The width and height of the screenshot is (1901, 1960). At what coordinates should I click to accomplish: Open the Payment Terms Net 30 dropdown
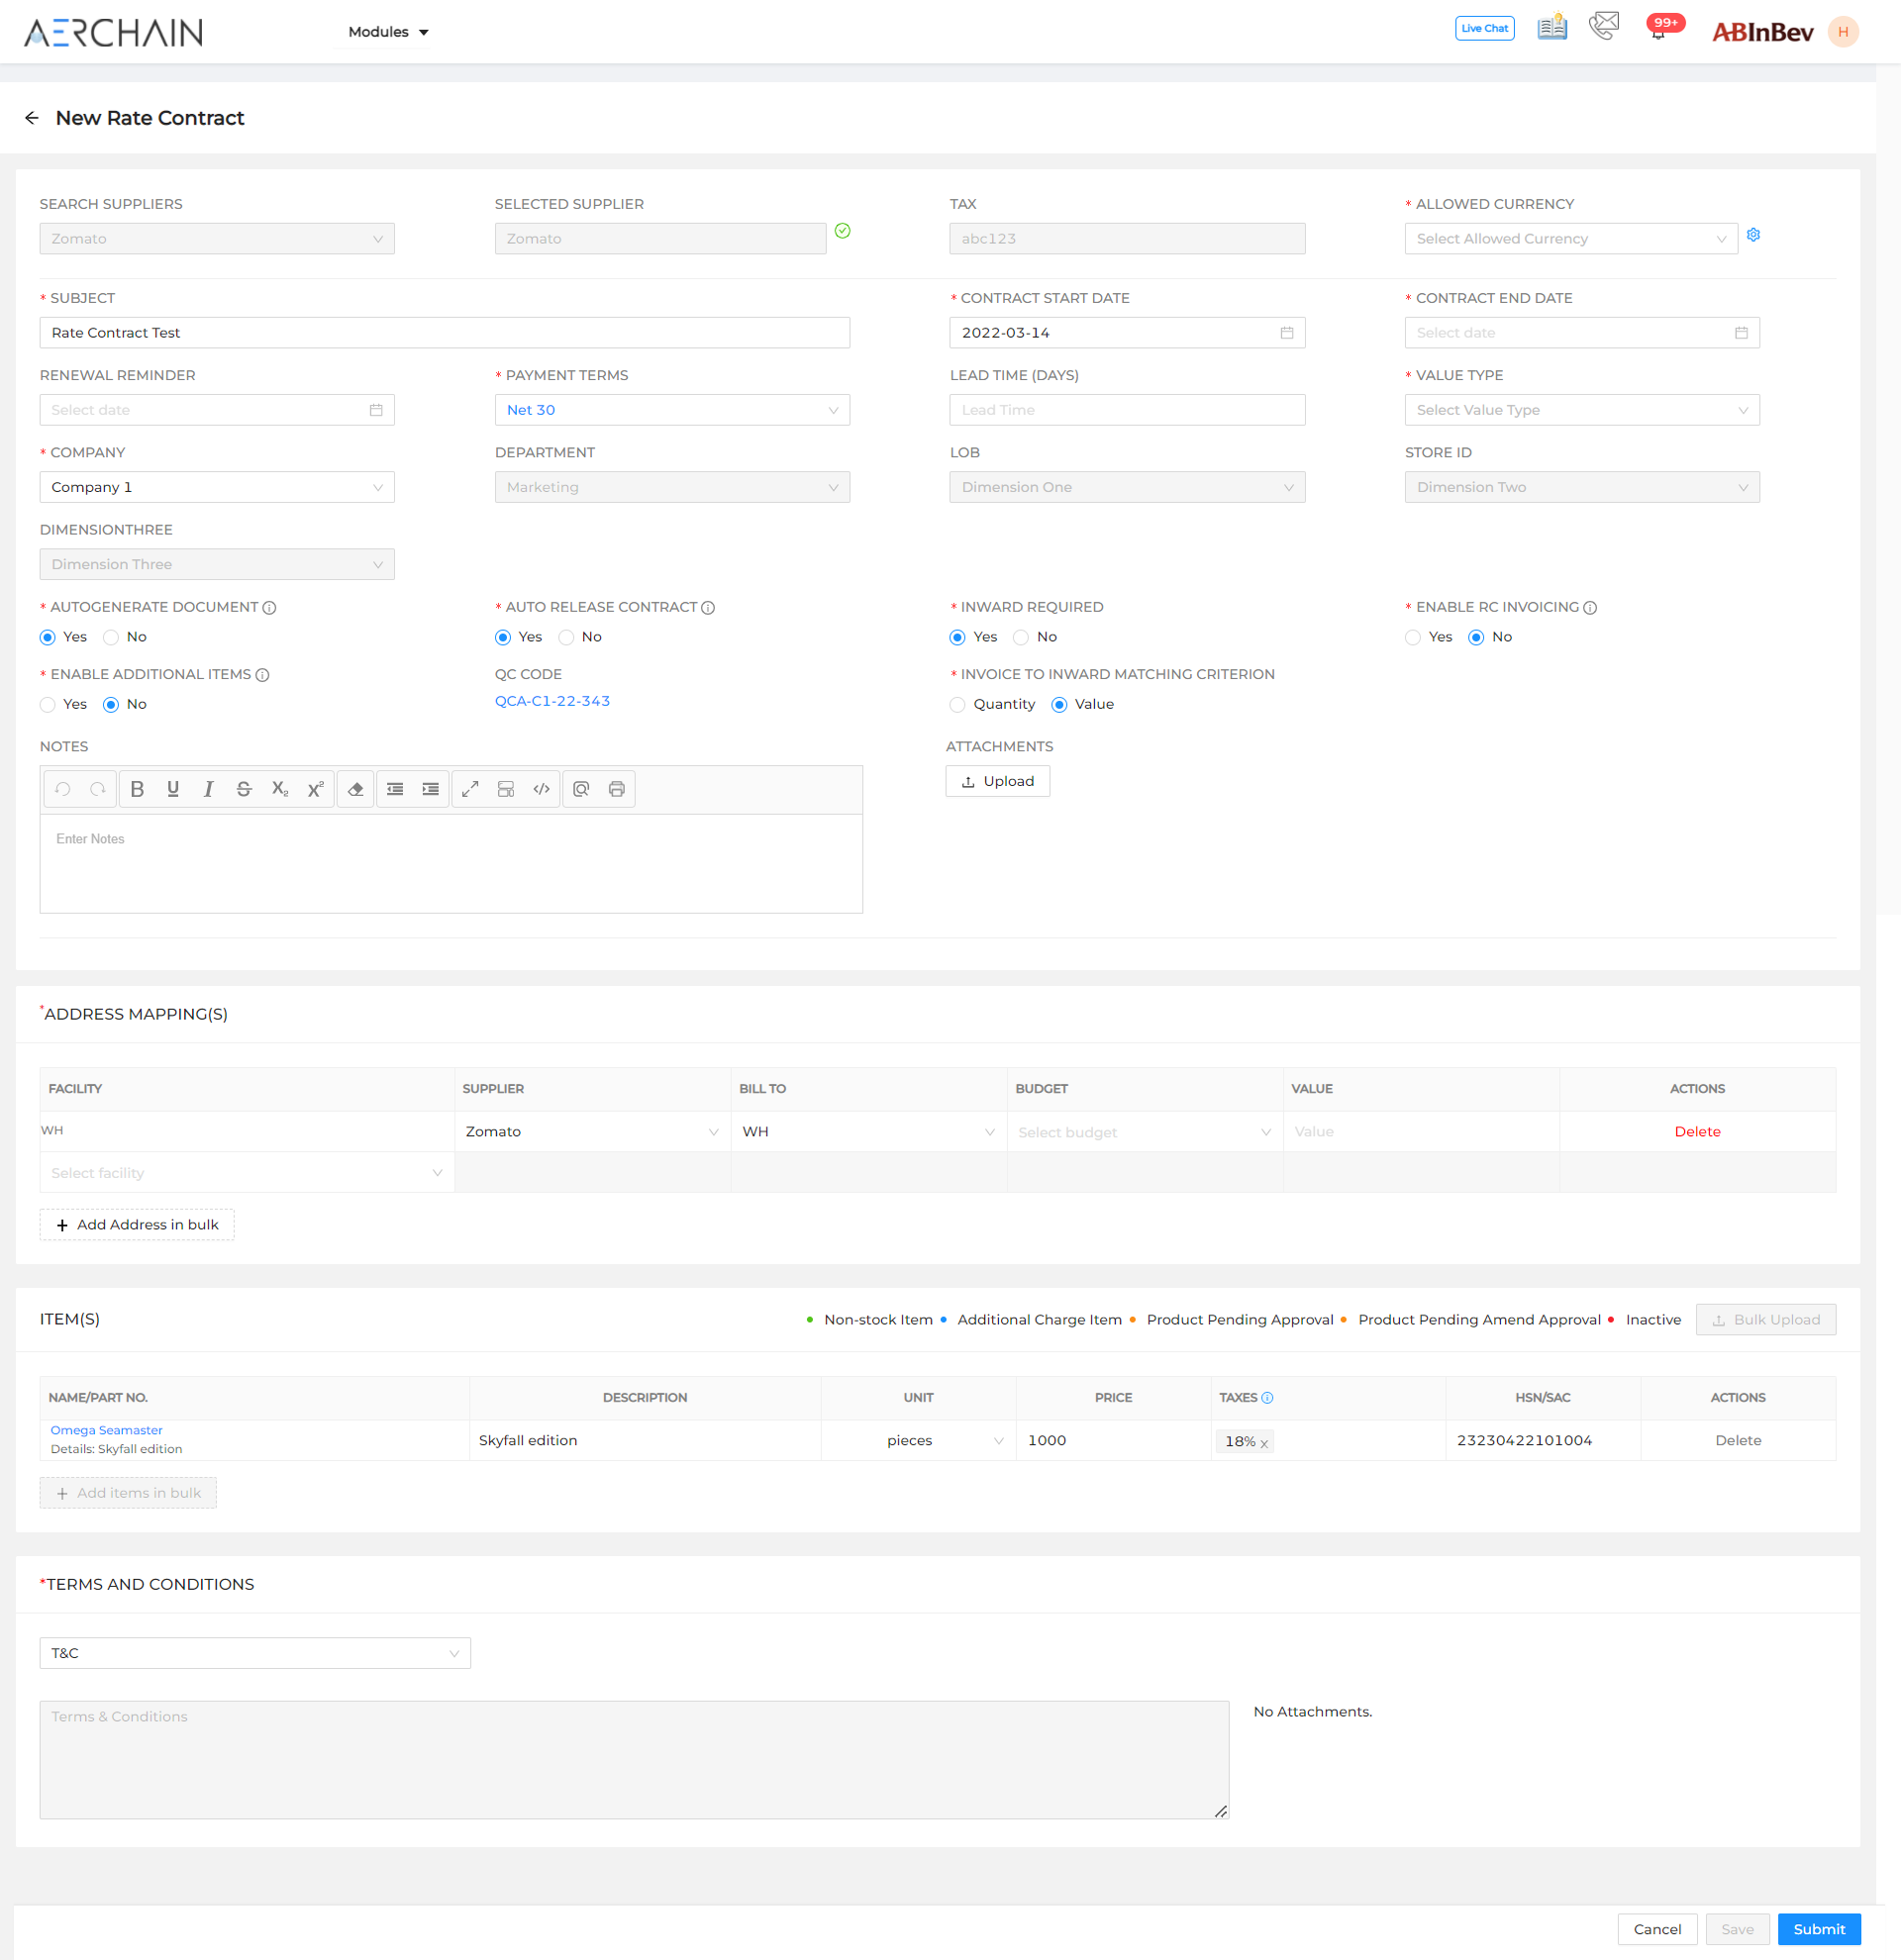point(671,410)
